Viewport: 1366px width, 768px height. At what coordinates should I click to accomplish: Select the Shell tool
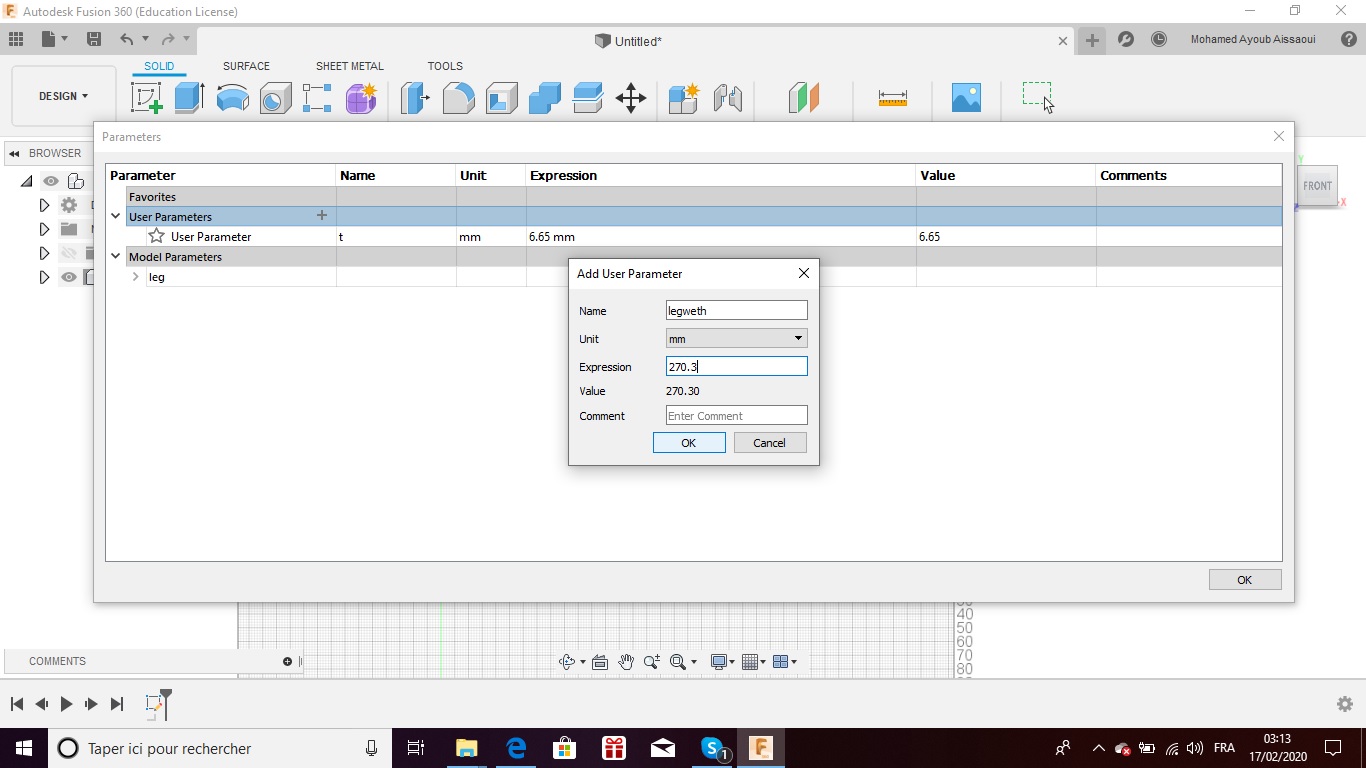coord(501,98)
